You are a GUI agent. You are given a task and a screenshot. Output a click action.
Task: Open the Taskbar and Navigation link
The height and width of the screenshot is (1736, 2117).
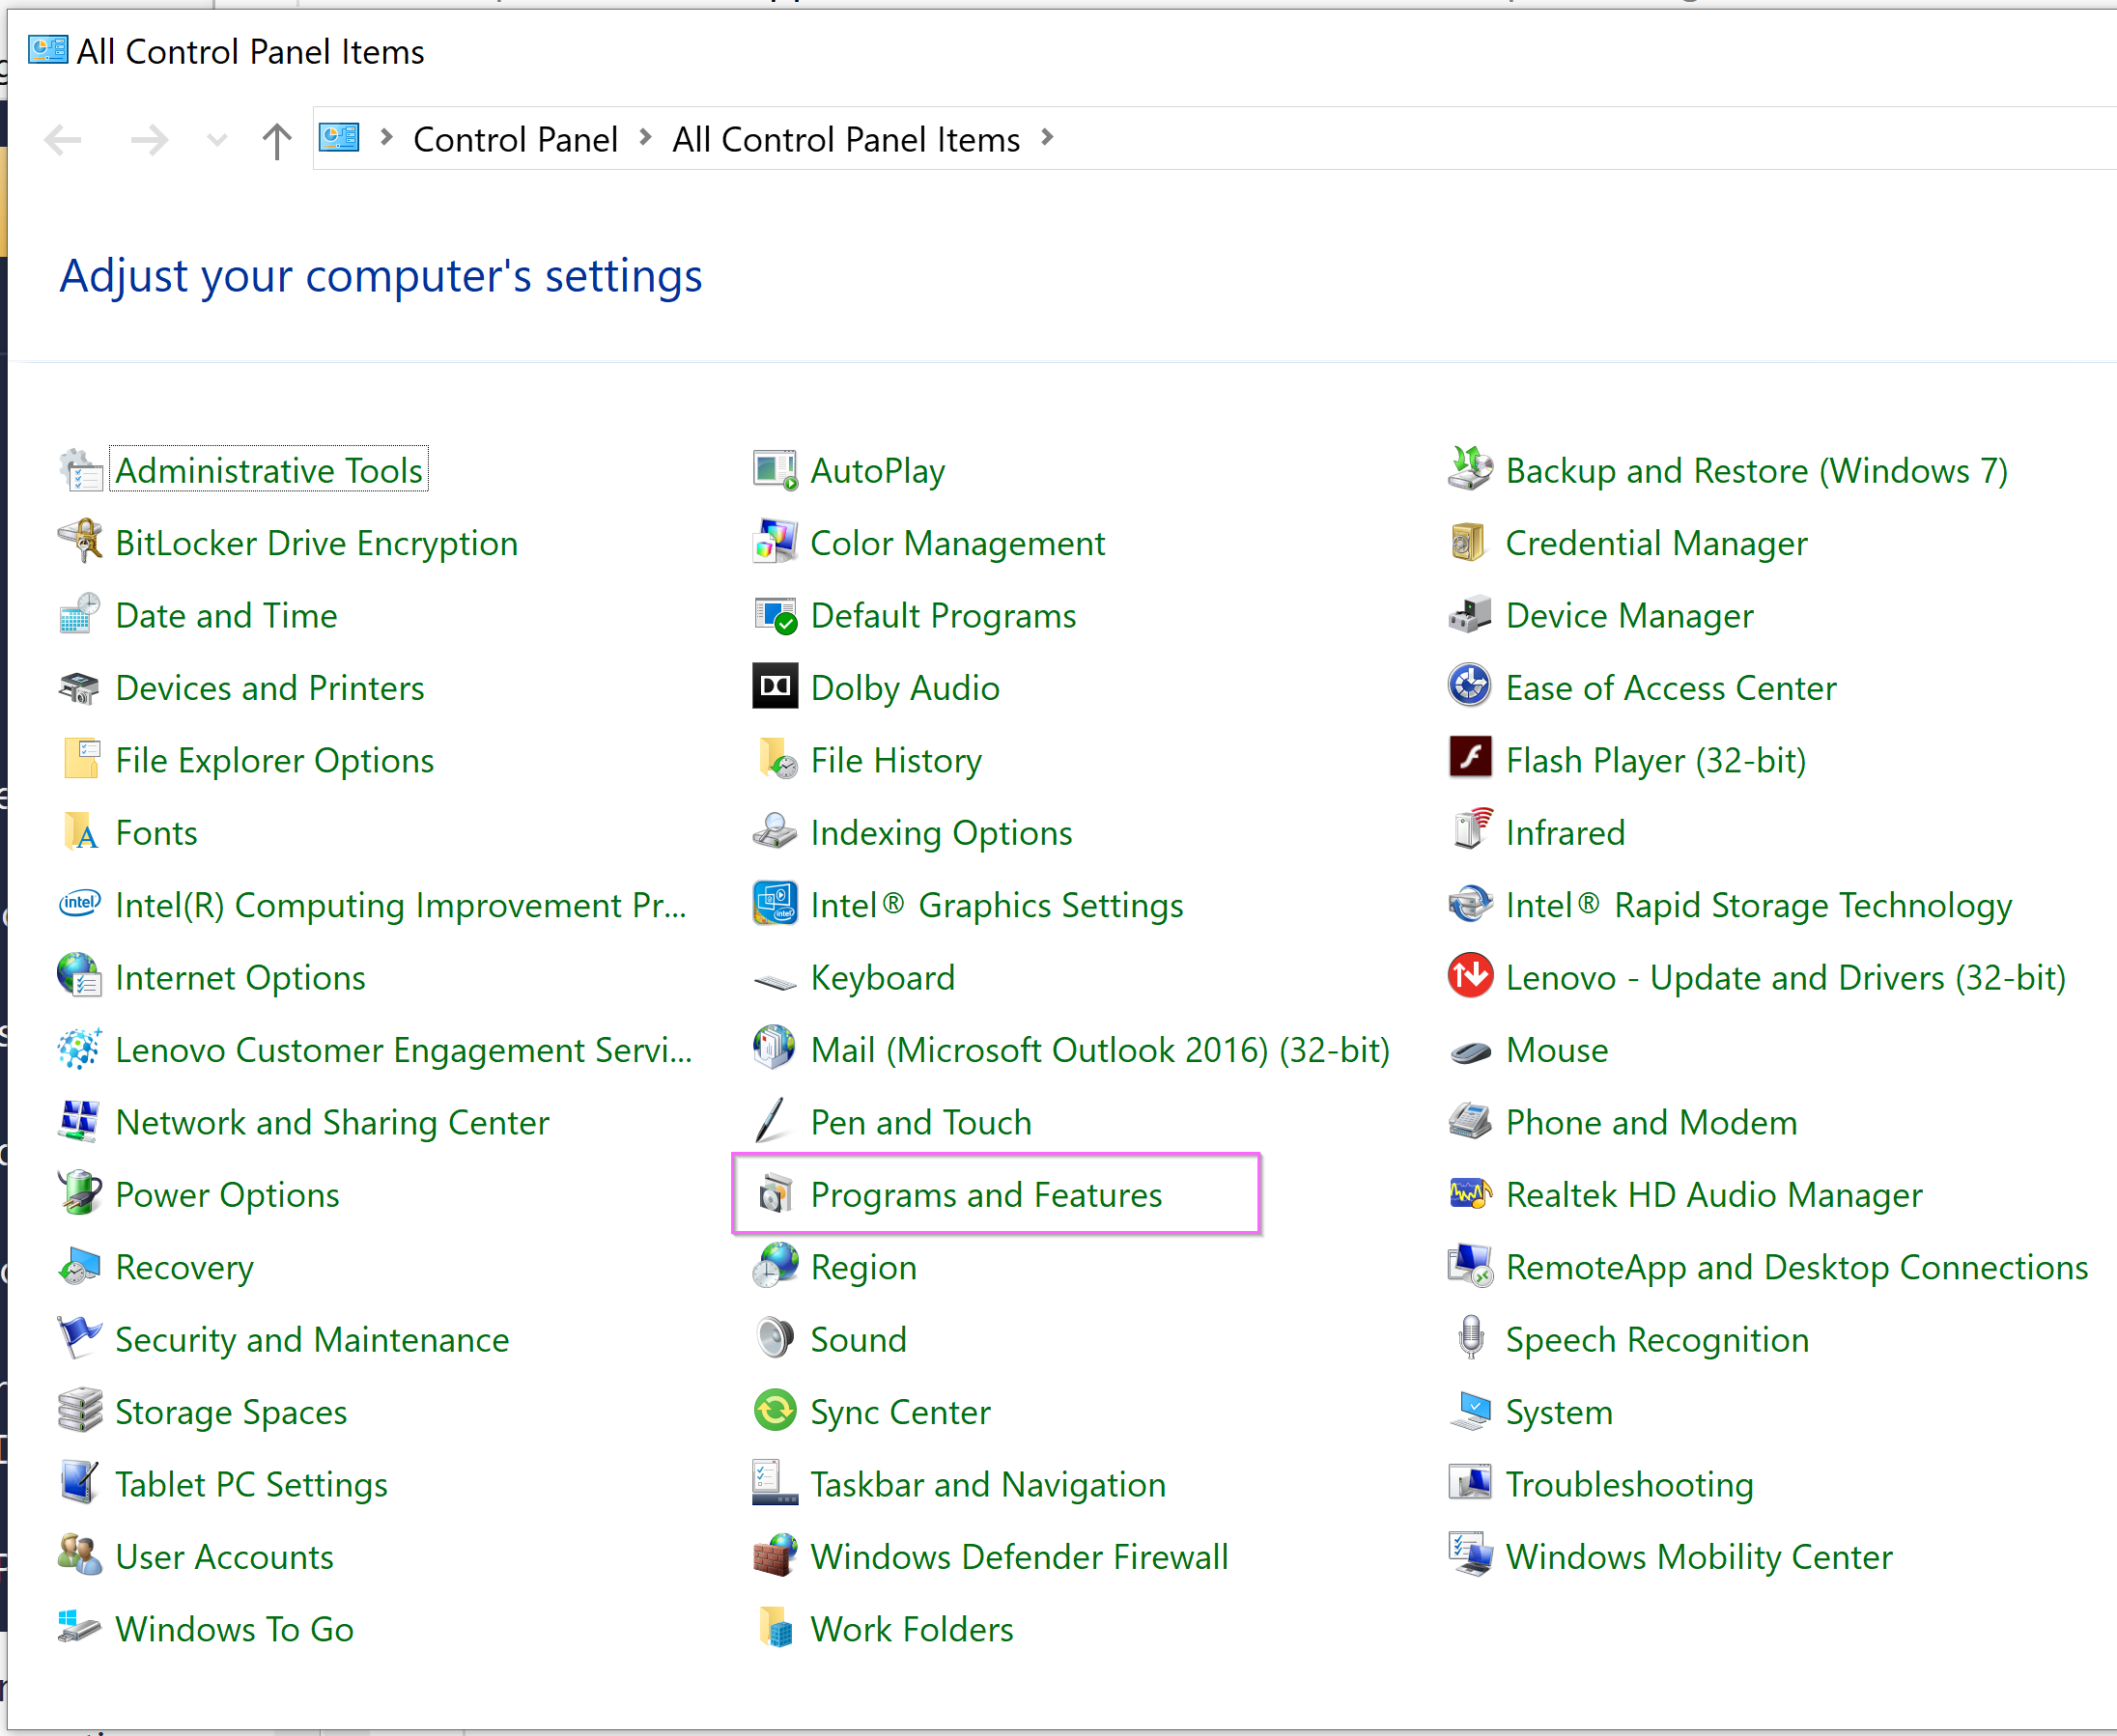pyautogui.click(x=988, y=1485)
